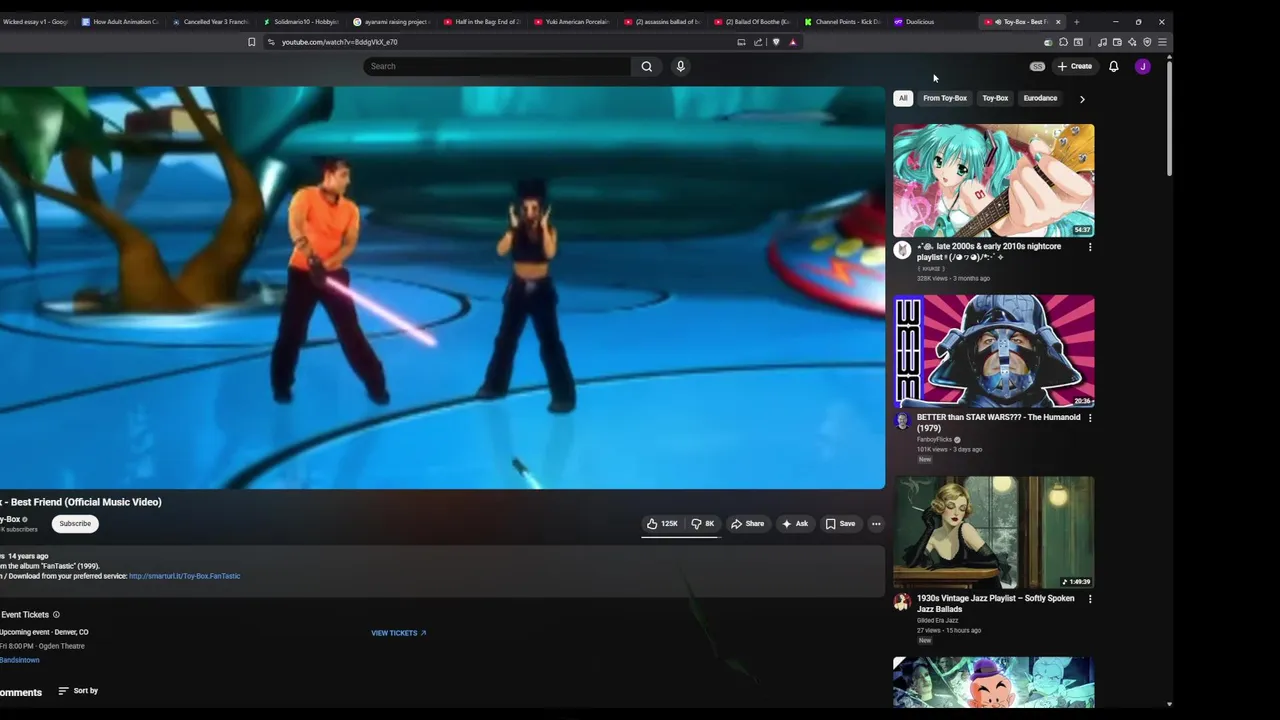Switch to Duolicious browser tab
Screen dimensions: 1280x720
(x=932, y=21)
